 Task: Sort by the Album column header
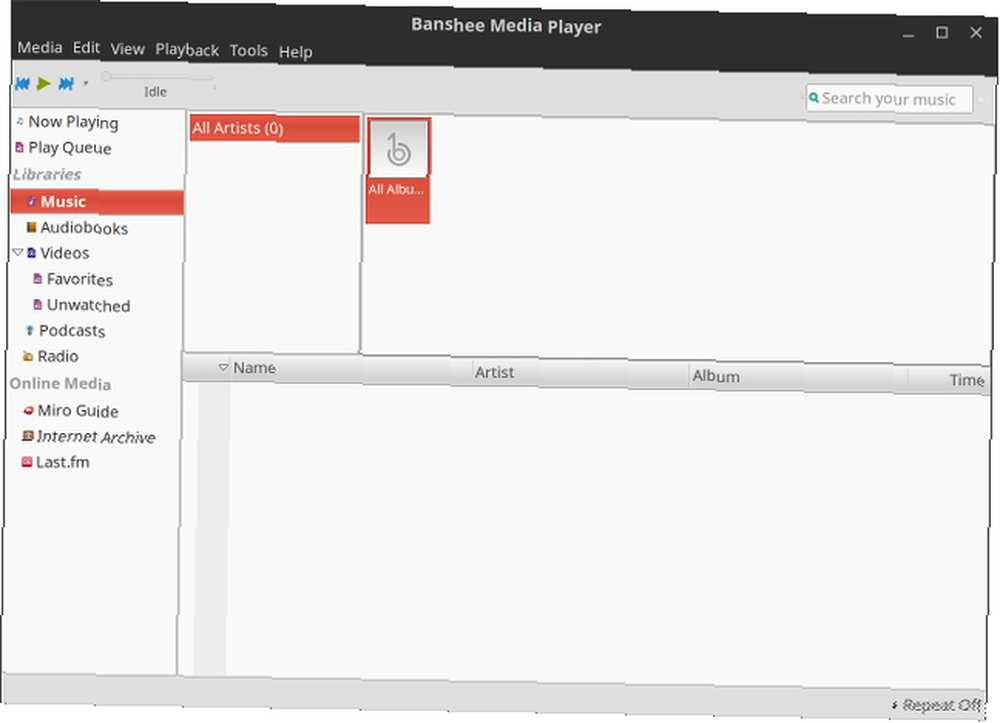(716, 377)
